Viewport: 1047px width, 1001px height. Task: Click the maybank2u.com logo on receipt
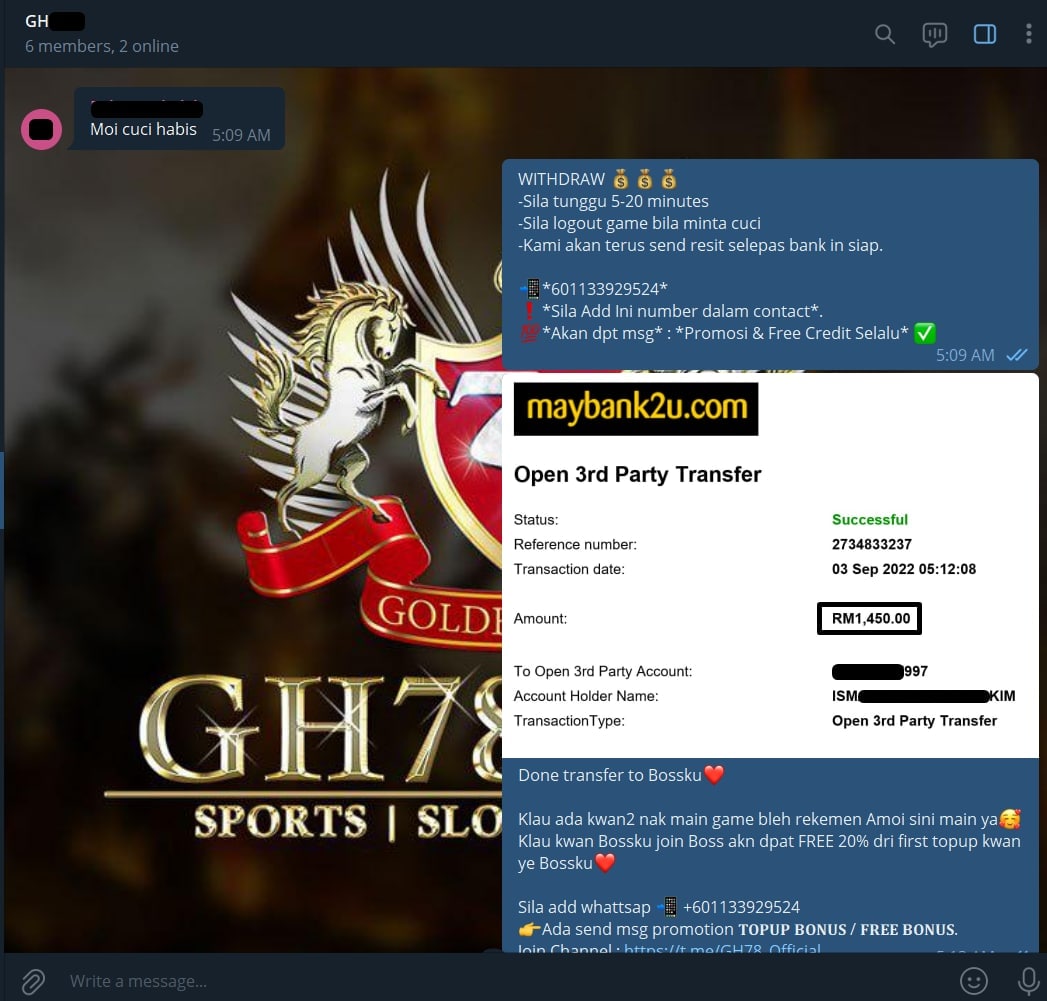pos(636,409)
